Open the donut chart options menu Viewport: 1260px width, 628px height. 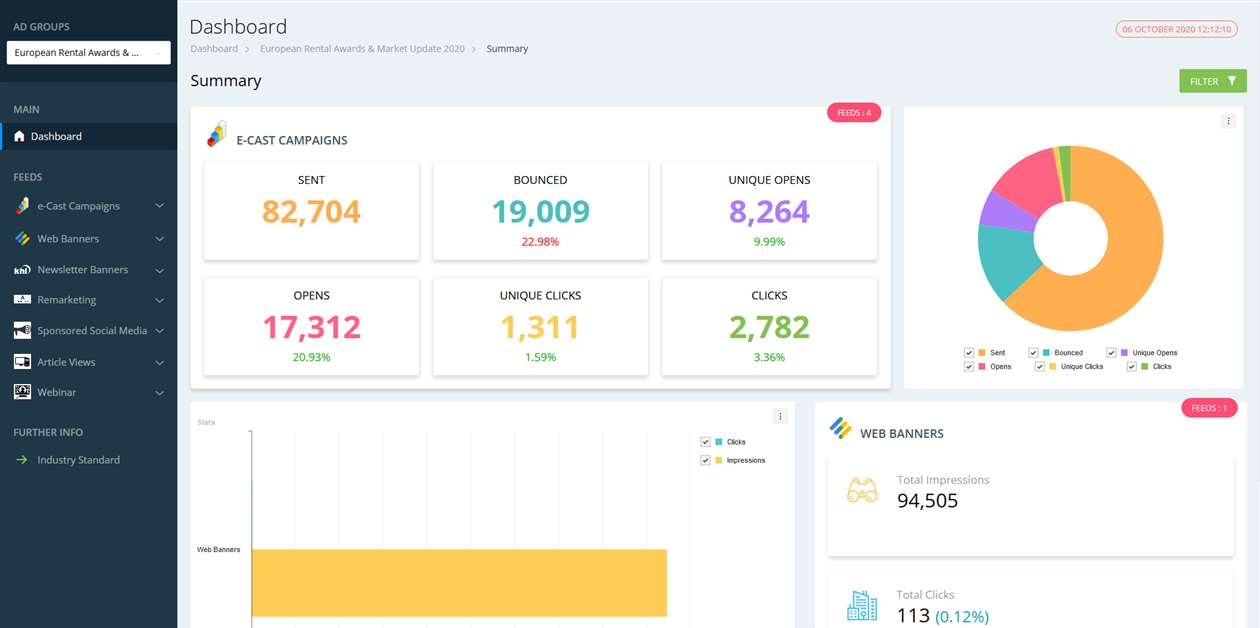(x=1228, y=120)
